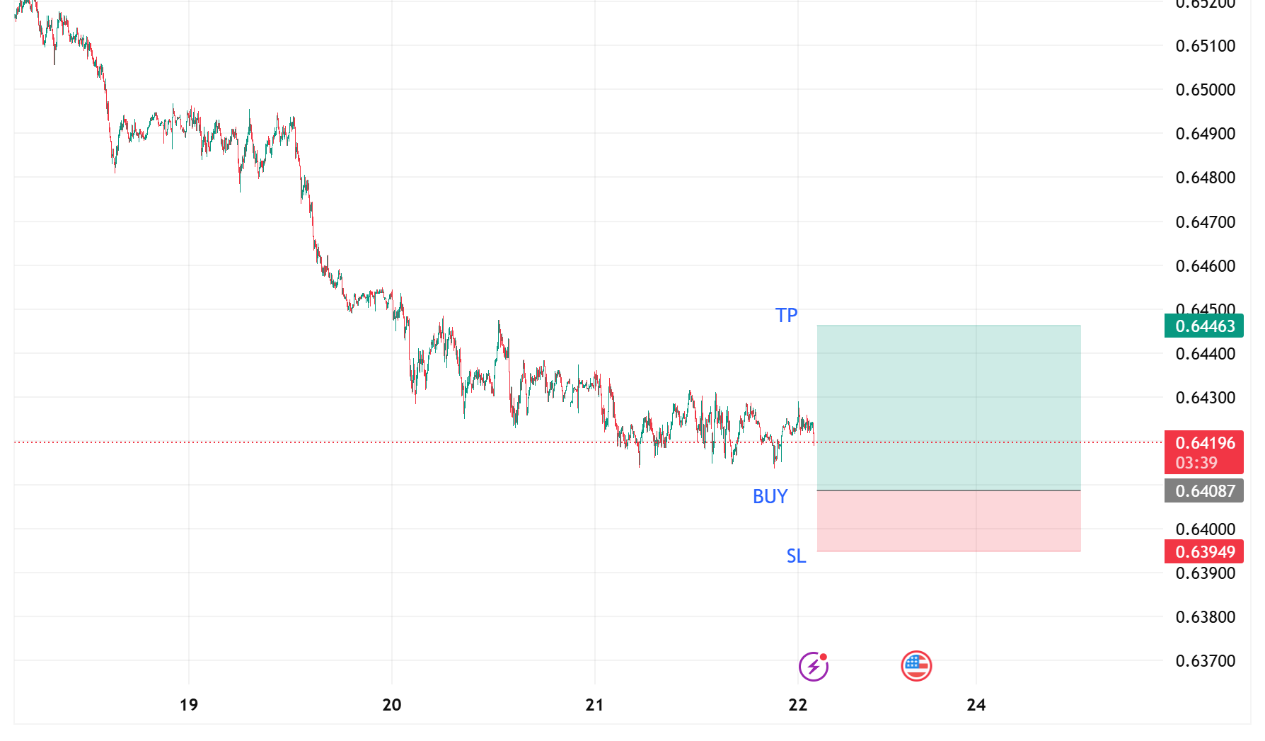Click the red stop-loss zone

(x=948, y=521)
